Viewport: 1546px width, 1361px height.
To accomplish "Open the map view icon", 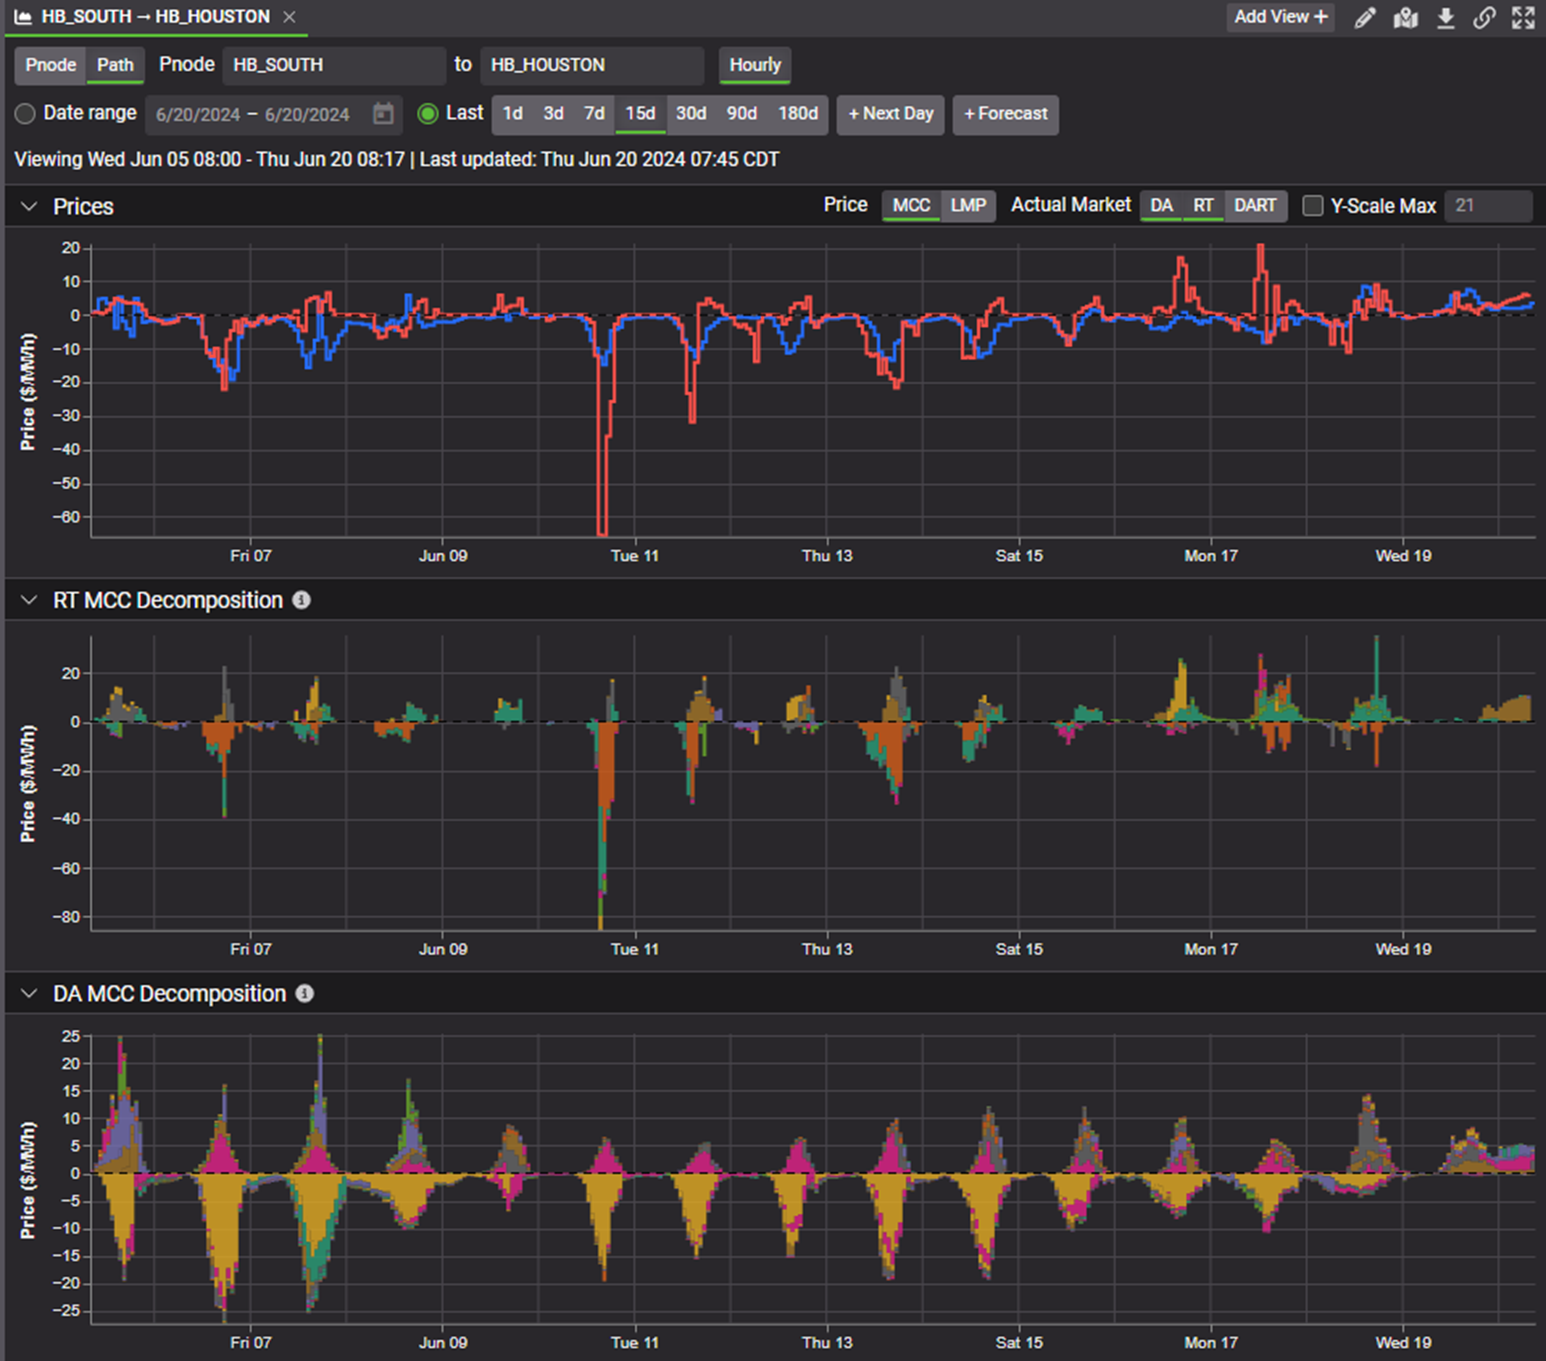I will pyautogui.click(x=1405, y=17).
